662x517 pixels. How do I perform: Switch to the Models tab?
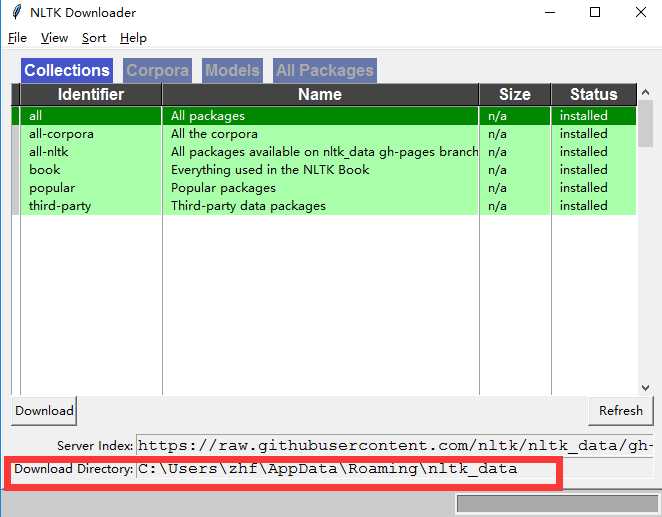click(x=232, y=70)
